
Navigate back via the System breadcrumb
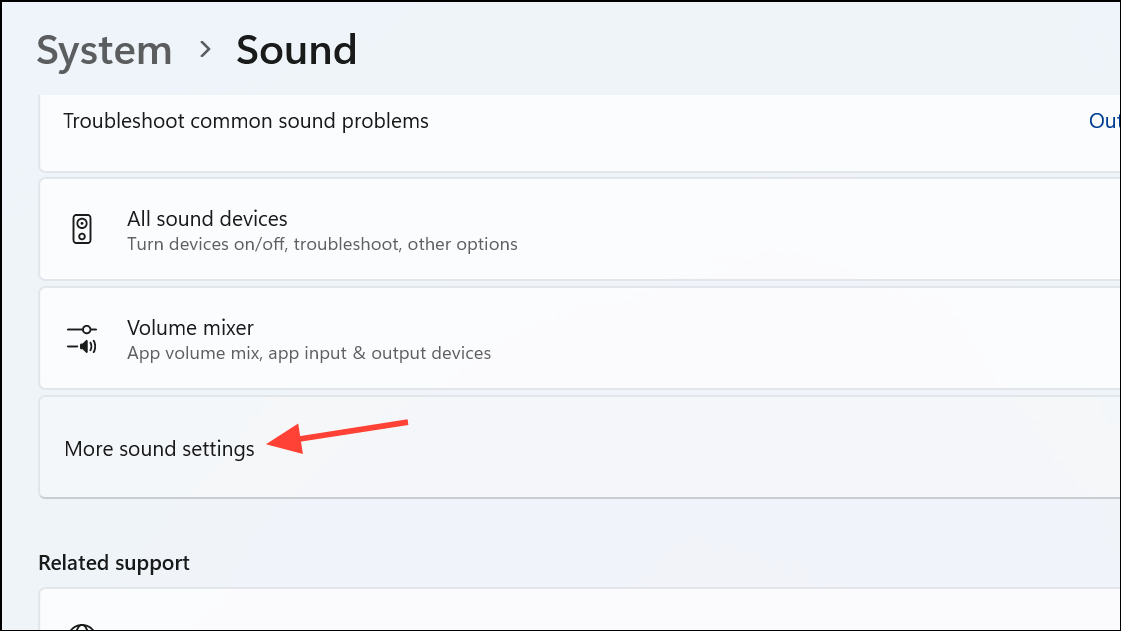[x=104, y=49]
